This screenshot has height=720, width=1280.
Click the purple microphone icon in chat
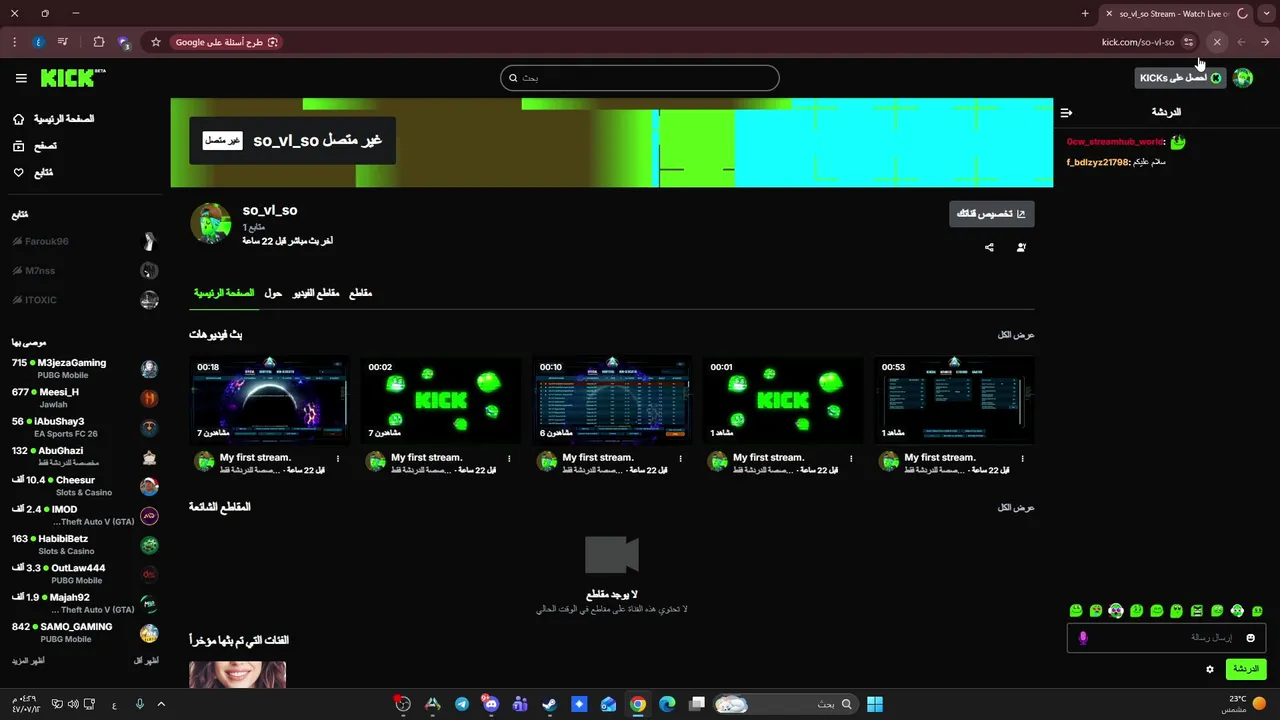pyautogui.click(x=1083, y=638)
